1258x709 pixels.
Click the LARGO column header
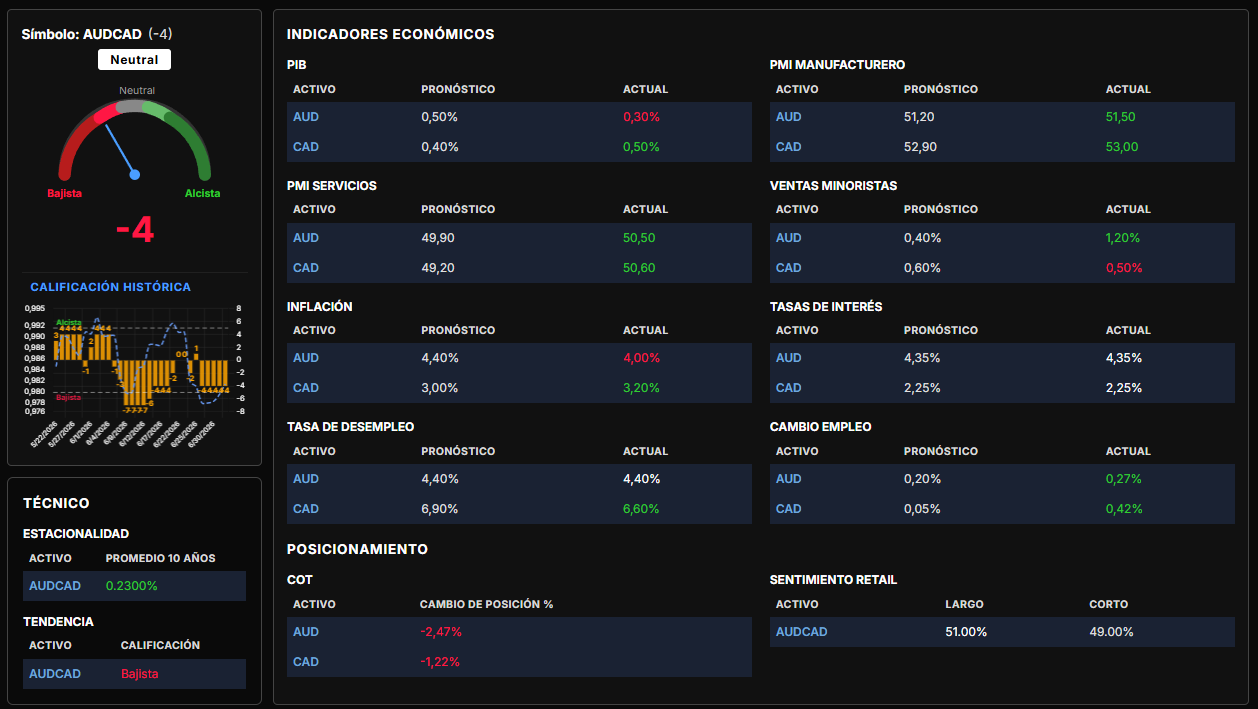tap(964, 605)
